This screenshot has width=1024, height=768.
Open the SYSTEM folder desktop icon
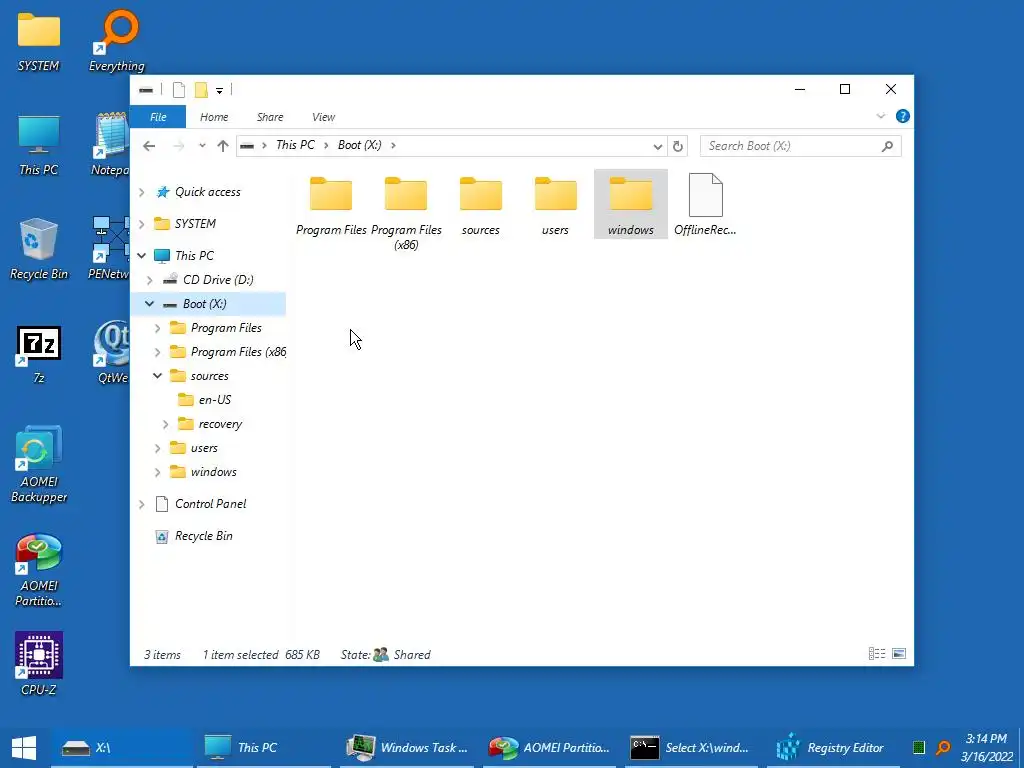(39, 40)
